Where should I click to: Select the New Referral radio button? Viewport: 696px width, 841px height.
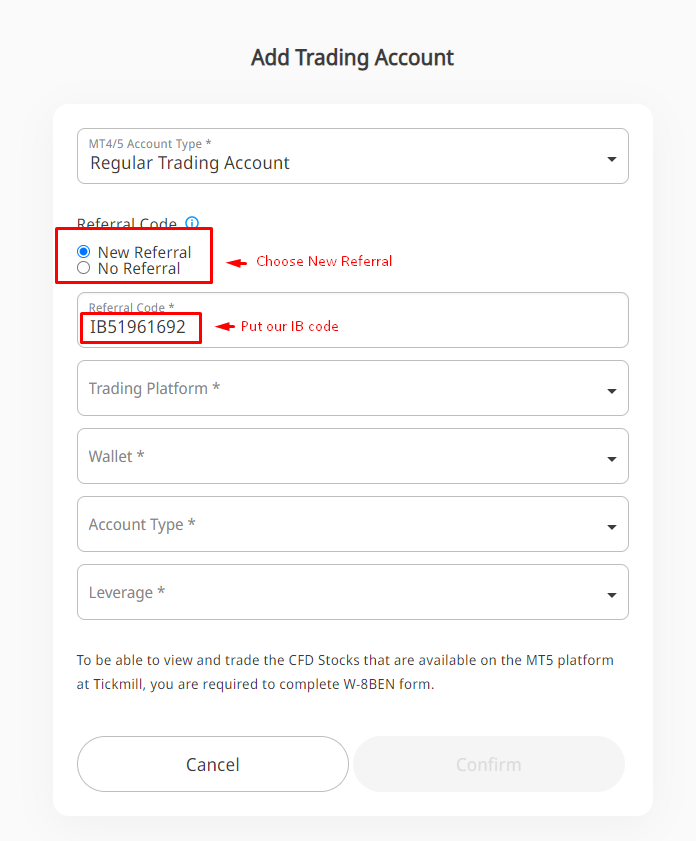84,252
